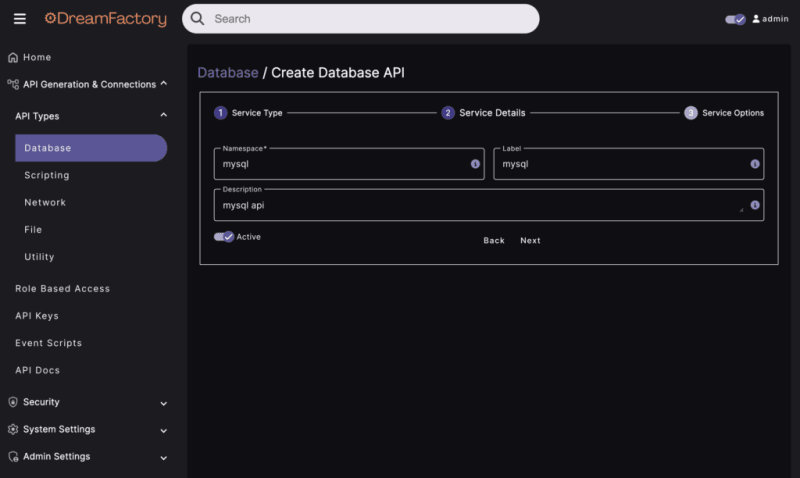800x478 pixels.
Task: Click the Active label text
Action: (248, 237)
